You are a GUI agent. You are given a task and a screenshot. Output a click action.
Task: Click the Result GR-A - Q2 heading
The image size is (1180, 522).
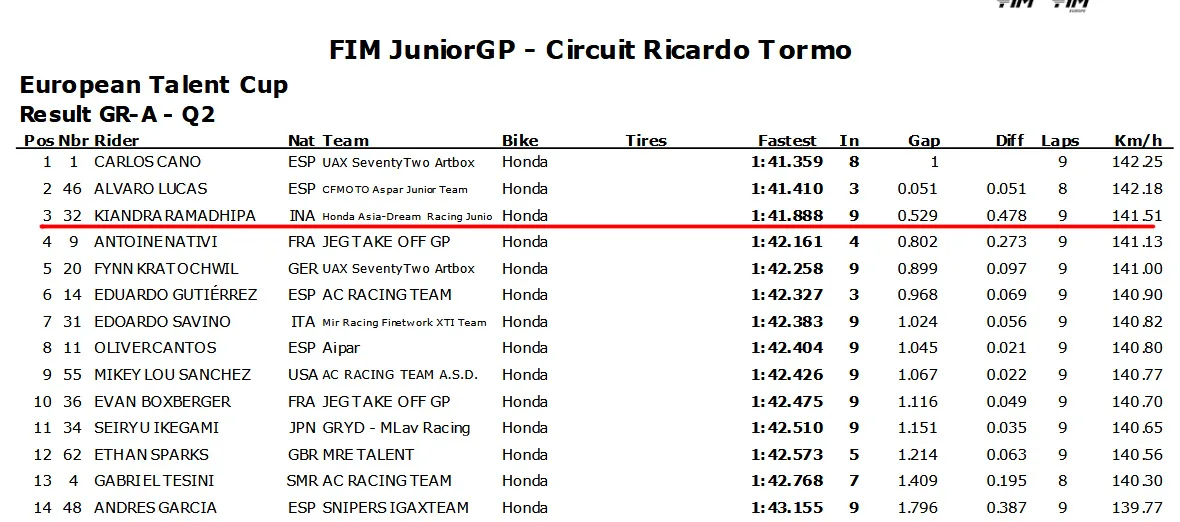117,114
